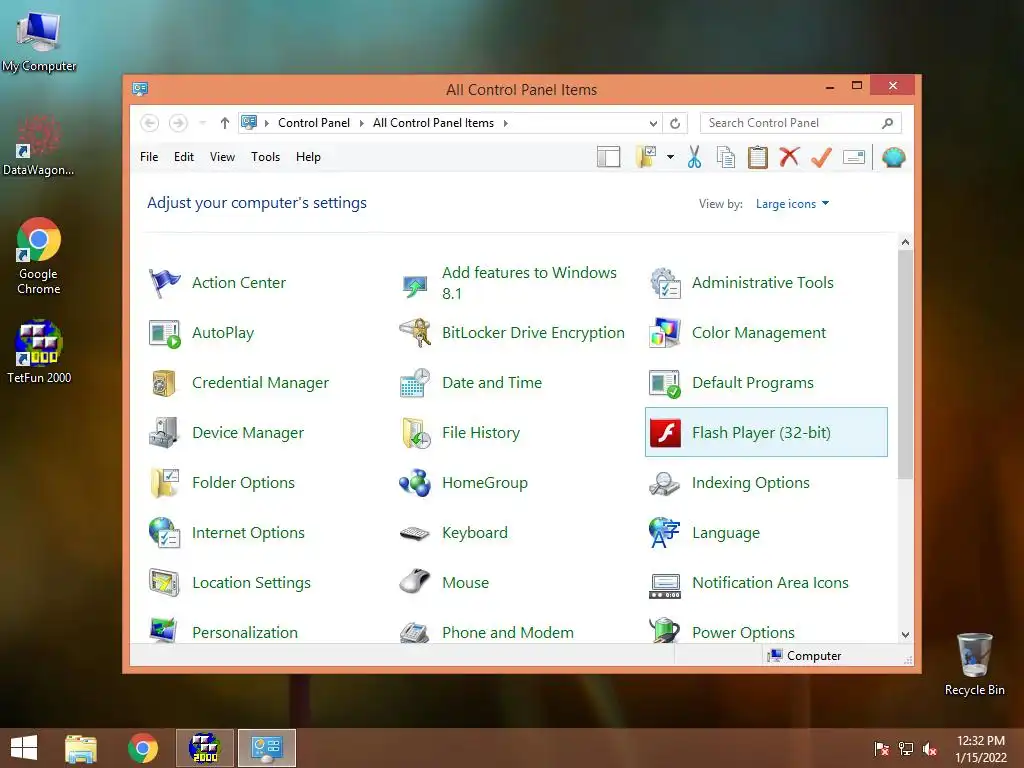Viewport: 1024px width, 768px height.
Task: Open the File History icon
Action: 415,433
